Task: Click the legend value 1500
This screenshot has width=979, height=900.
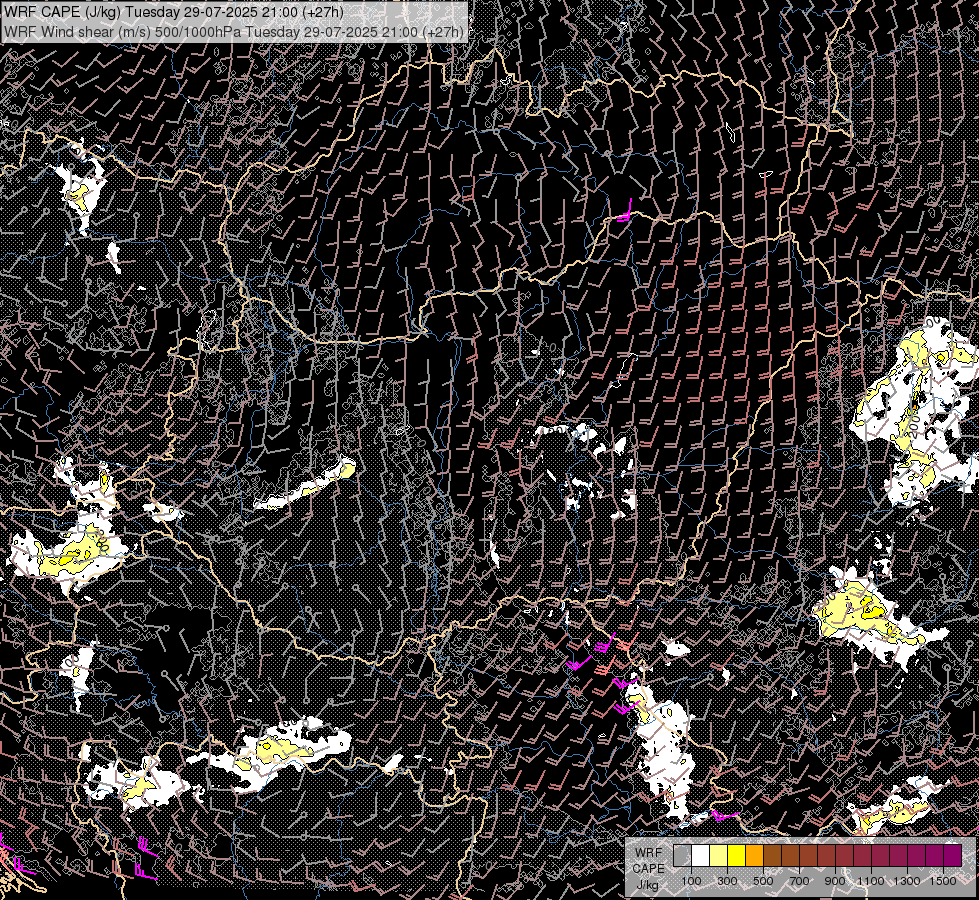Action: (x=943, y=881)
